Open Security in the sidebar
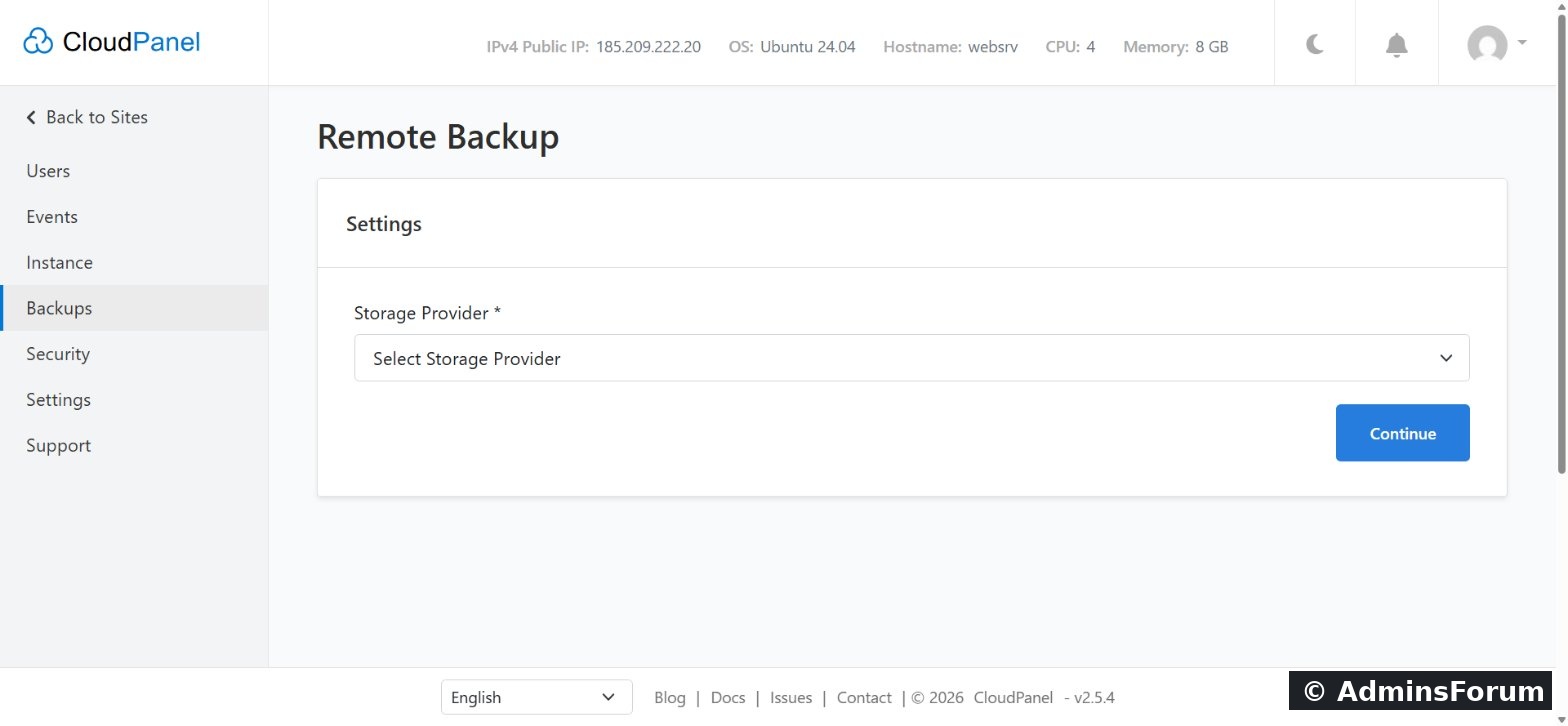The width and height of the screenshot is (1568, 726). pos(134,354)
